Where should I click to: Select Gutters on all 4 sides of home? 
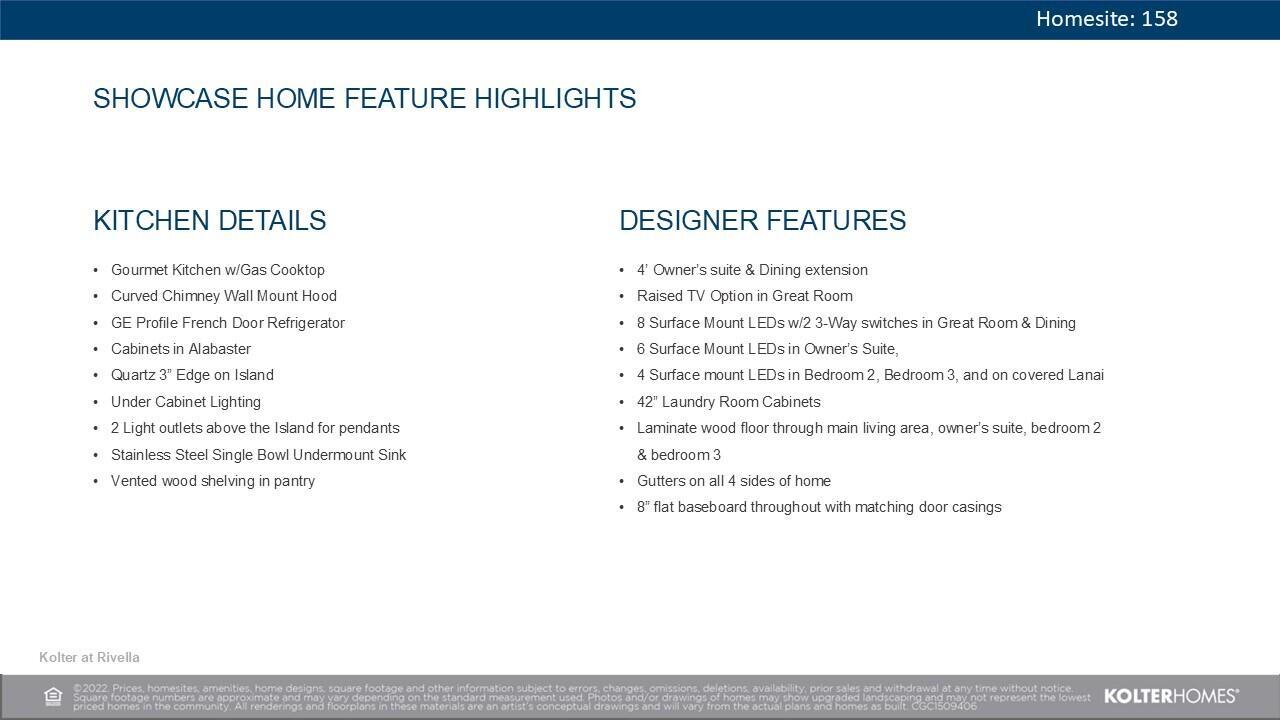tap(733, 481)
